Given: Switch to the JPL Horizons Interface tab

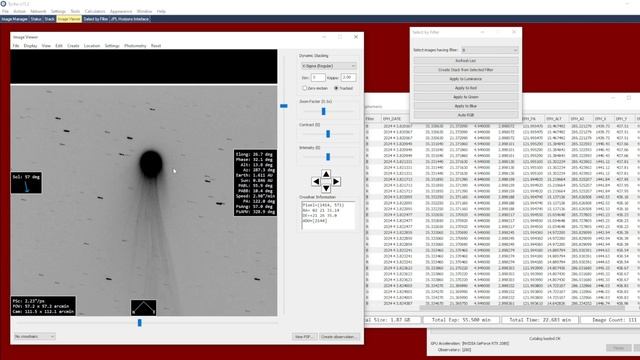Looking at the screenshot, I should [130, 19].
